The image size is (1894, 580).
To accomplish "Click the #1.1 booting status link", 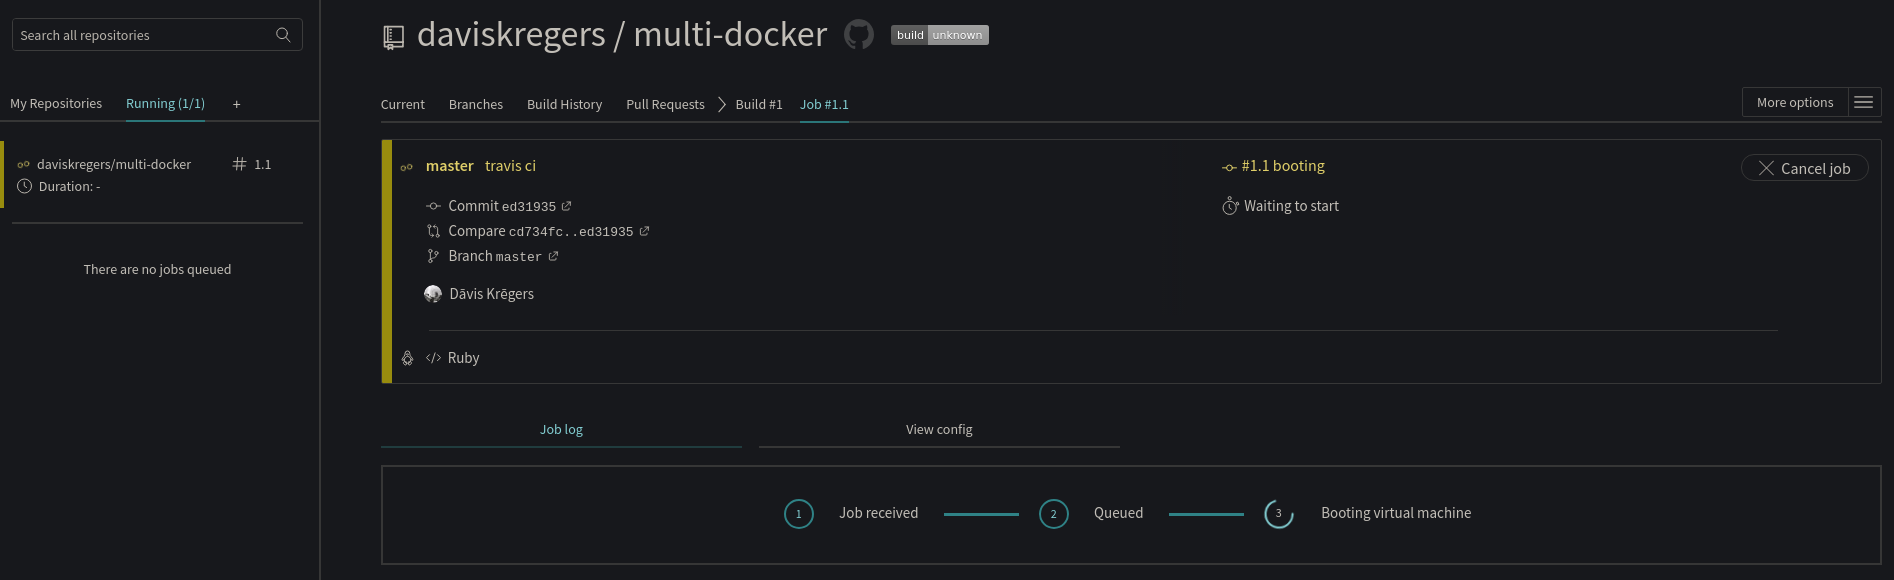I will pyautogui.click(x=1283, y=166).
